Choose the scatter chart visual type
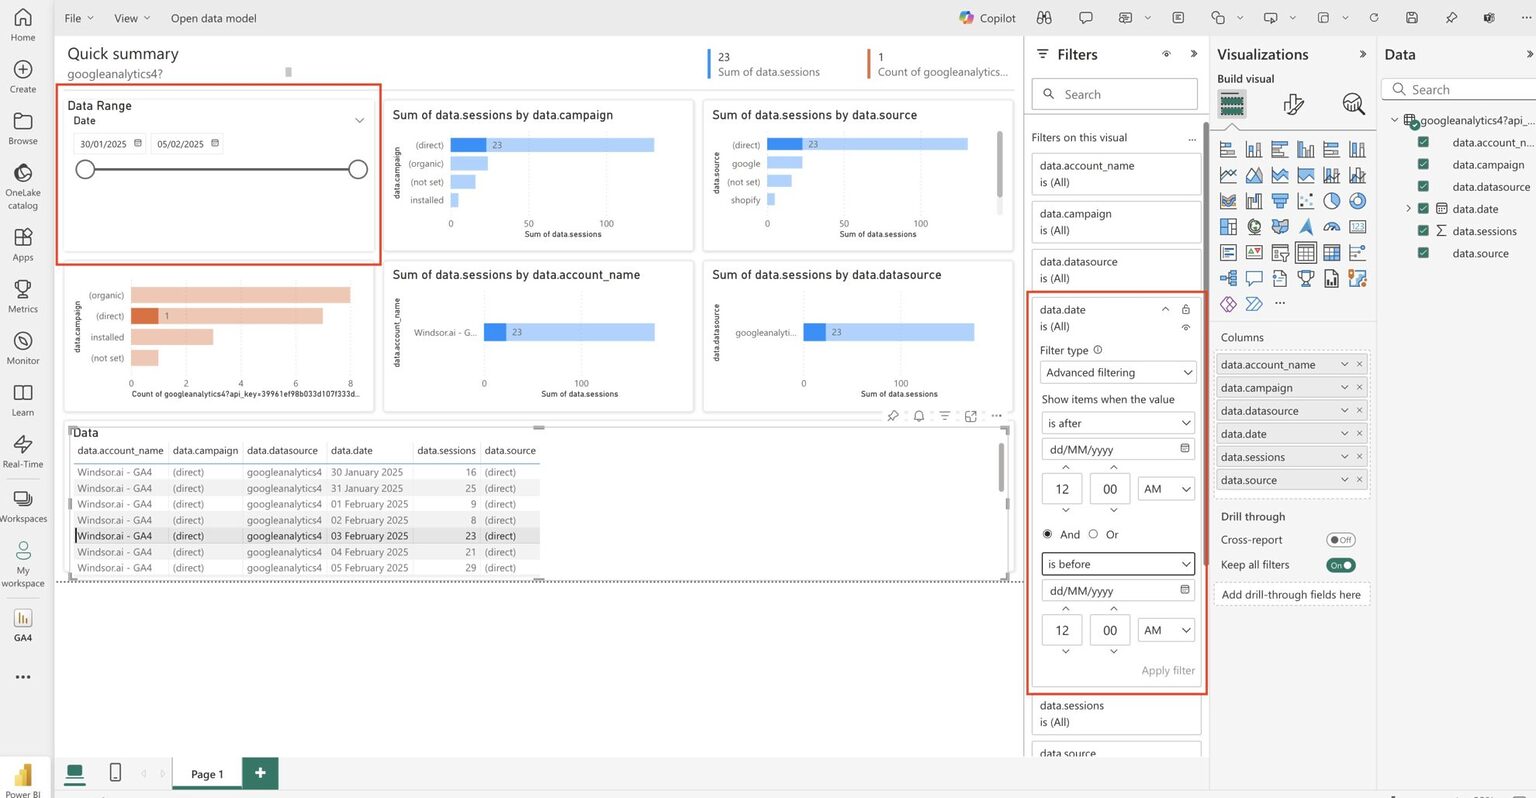Viewport: 1536px width, 798px height. pos(1306,201)
